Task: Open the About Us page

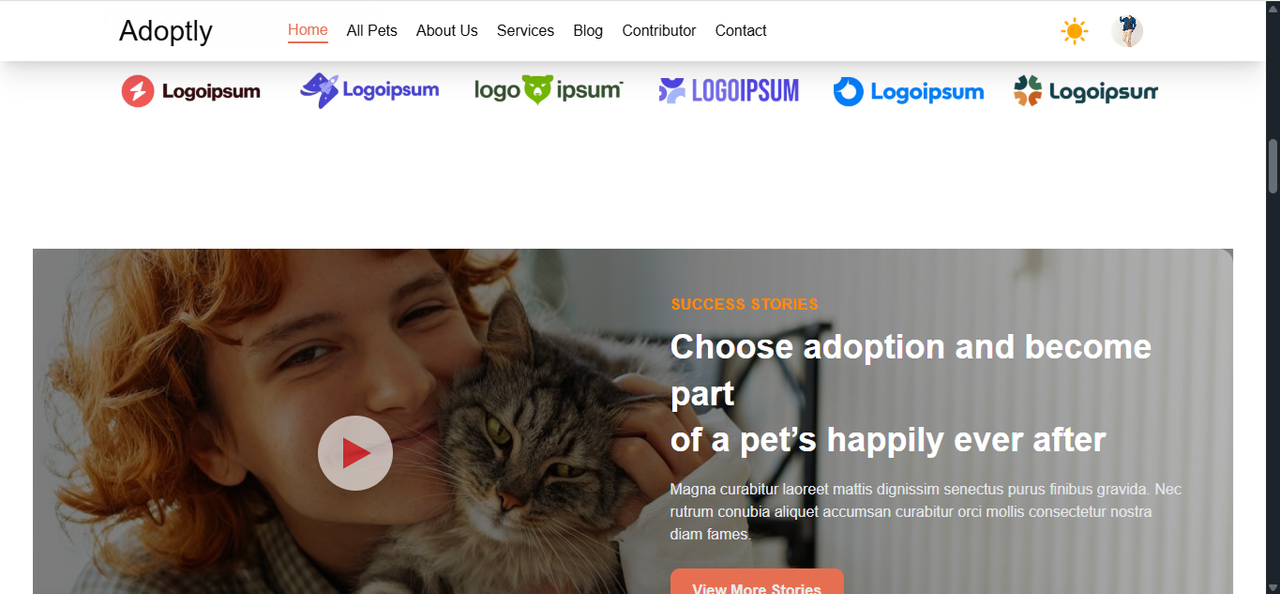Action: pyautogui.click(x=447, y=31)
